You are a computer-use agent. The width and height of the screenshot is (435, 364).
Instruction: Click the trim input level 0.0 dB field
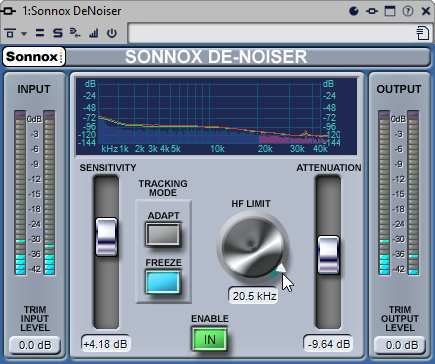pyautogui.click(x=35, y=345)
